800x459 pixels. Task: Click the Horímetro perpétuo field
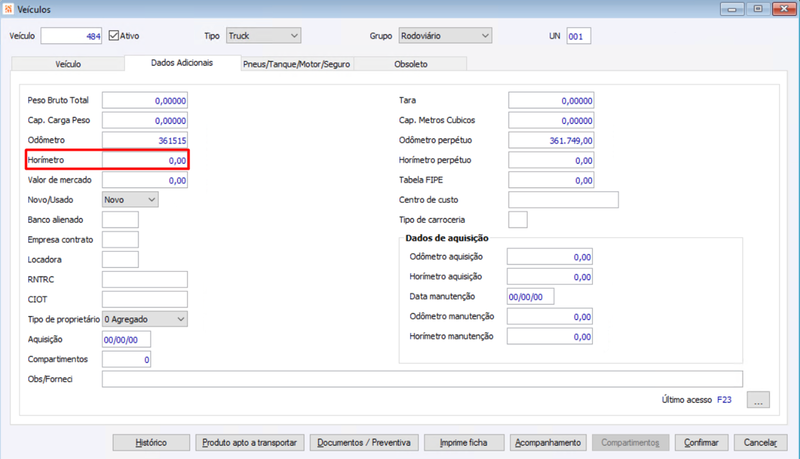pos(551,160)
